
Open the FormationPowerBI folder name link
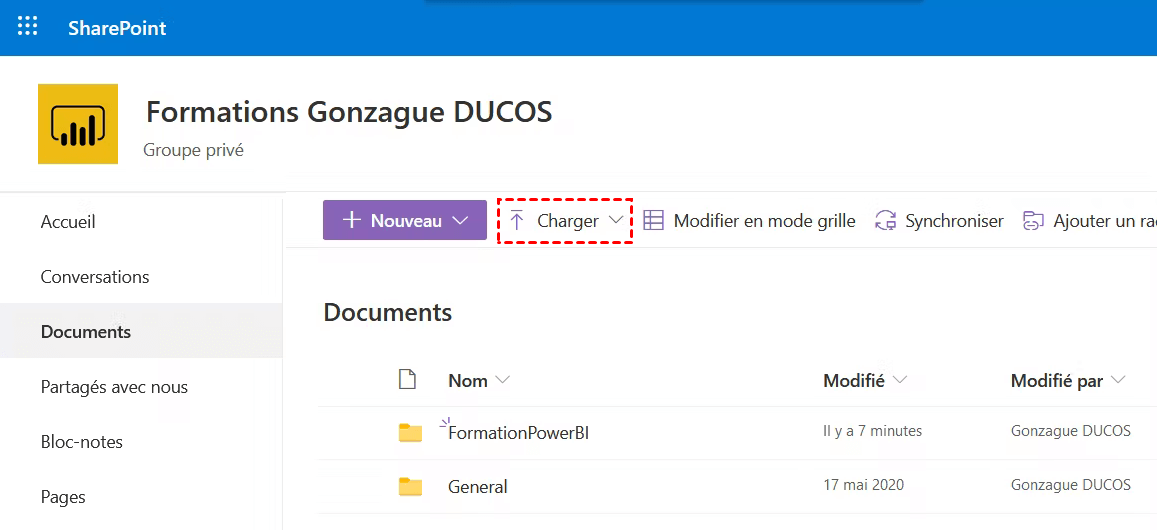518,433
